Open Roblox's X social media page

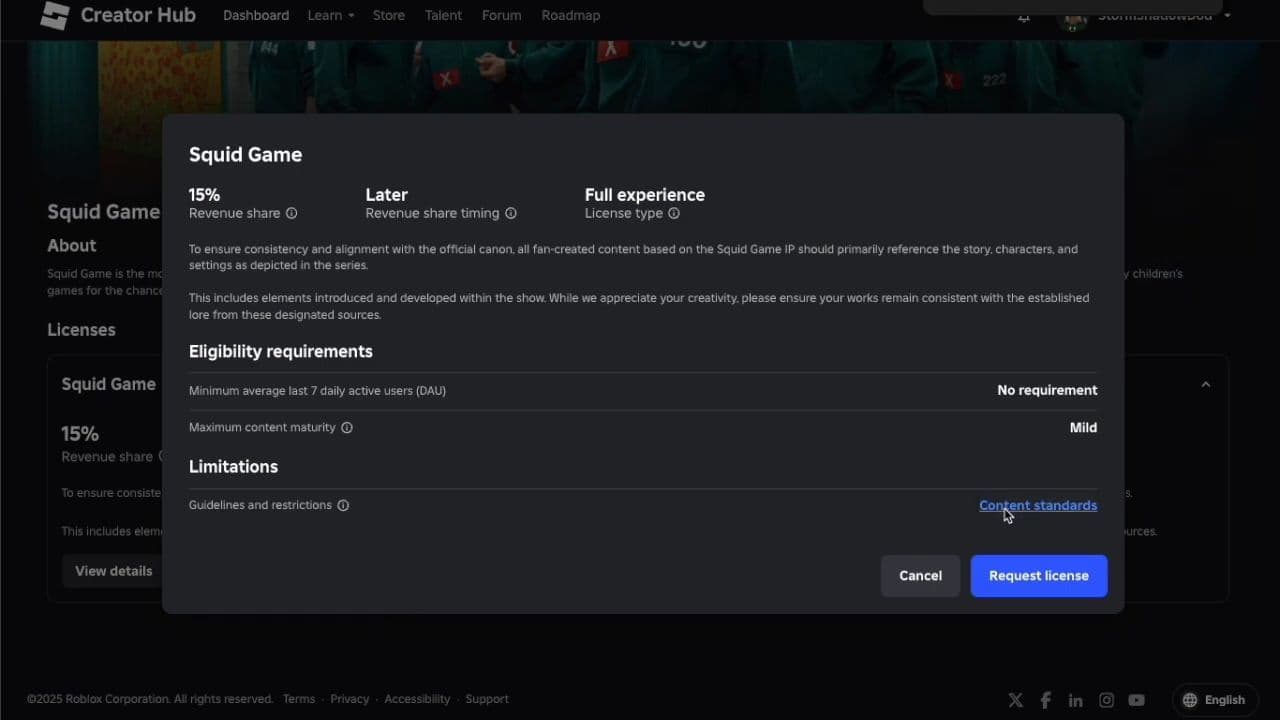(1015, 700)
